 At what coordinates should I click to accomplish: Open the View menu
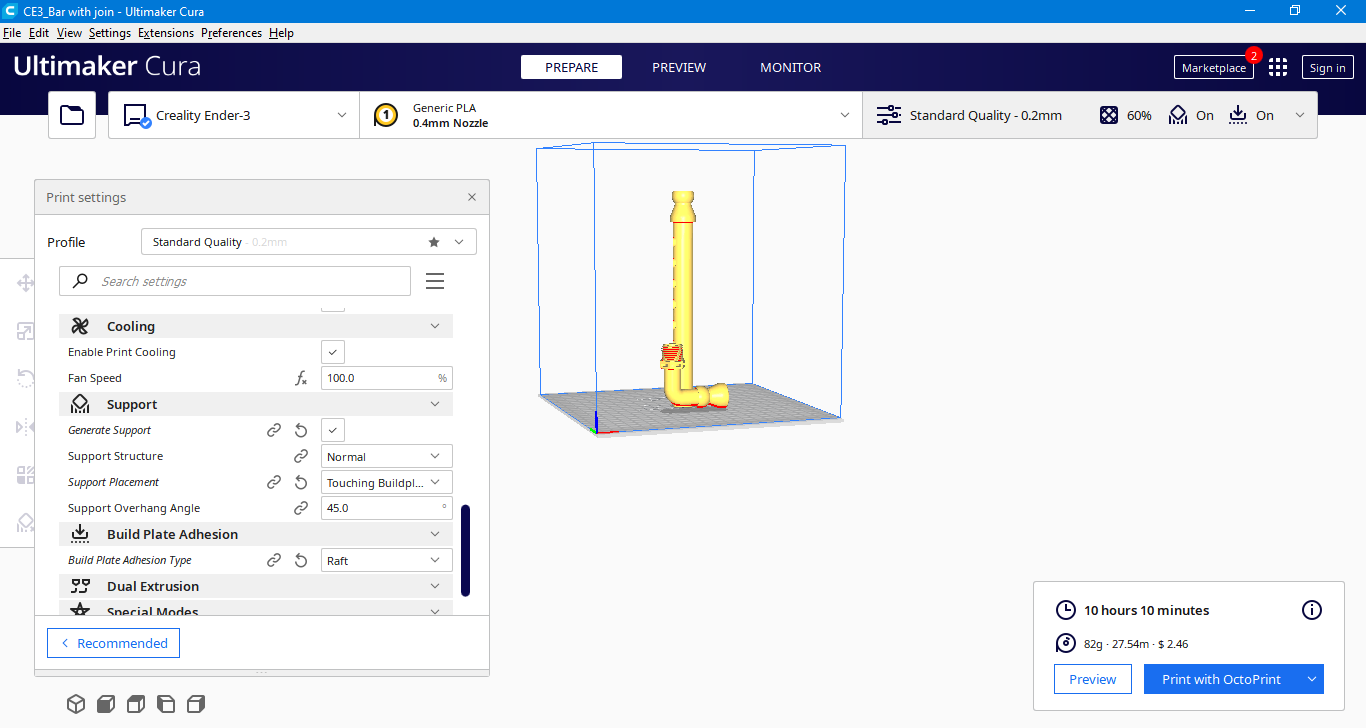coord(69,33)
